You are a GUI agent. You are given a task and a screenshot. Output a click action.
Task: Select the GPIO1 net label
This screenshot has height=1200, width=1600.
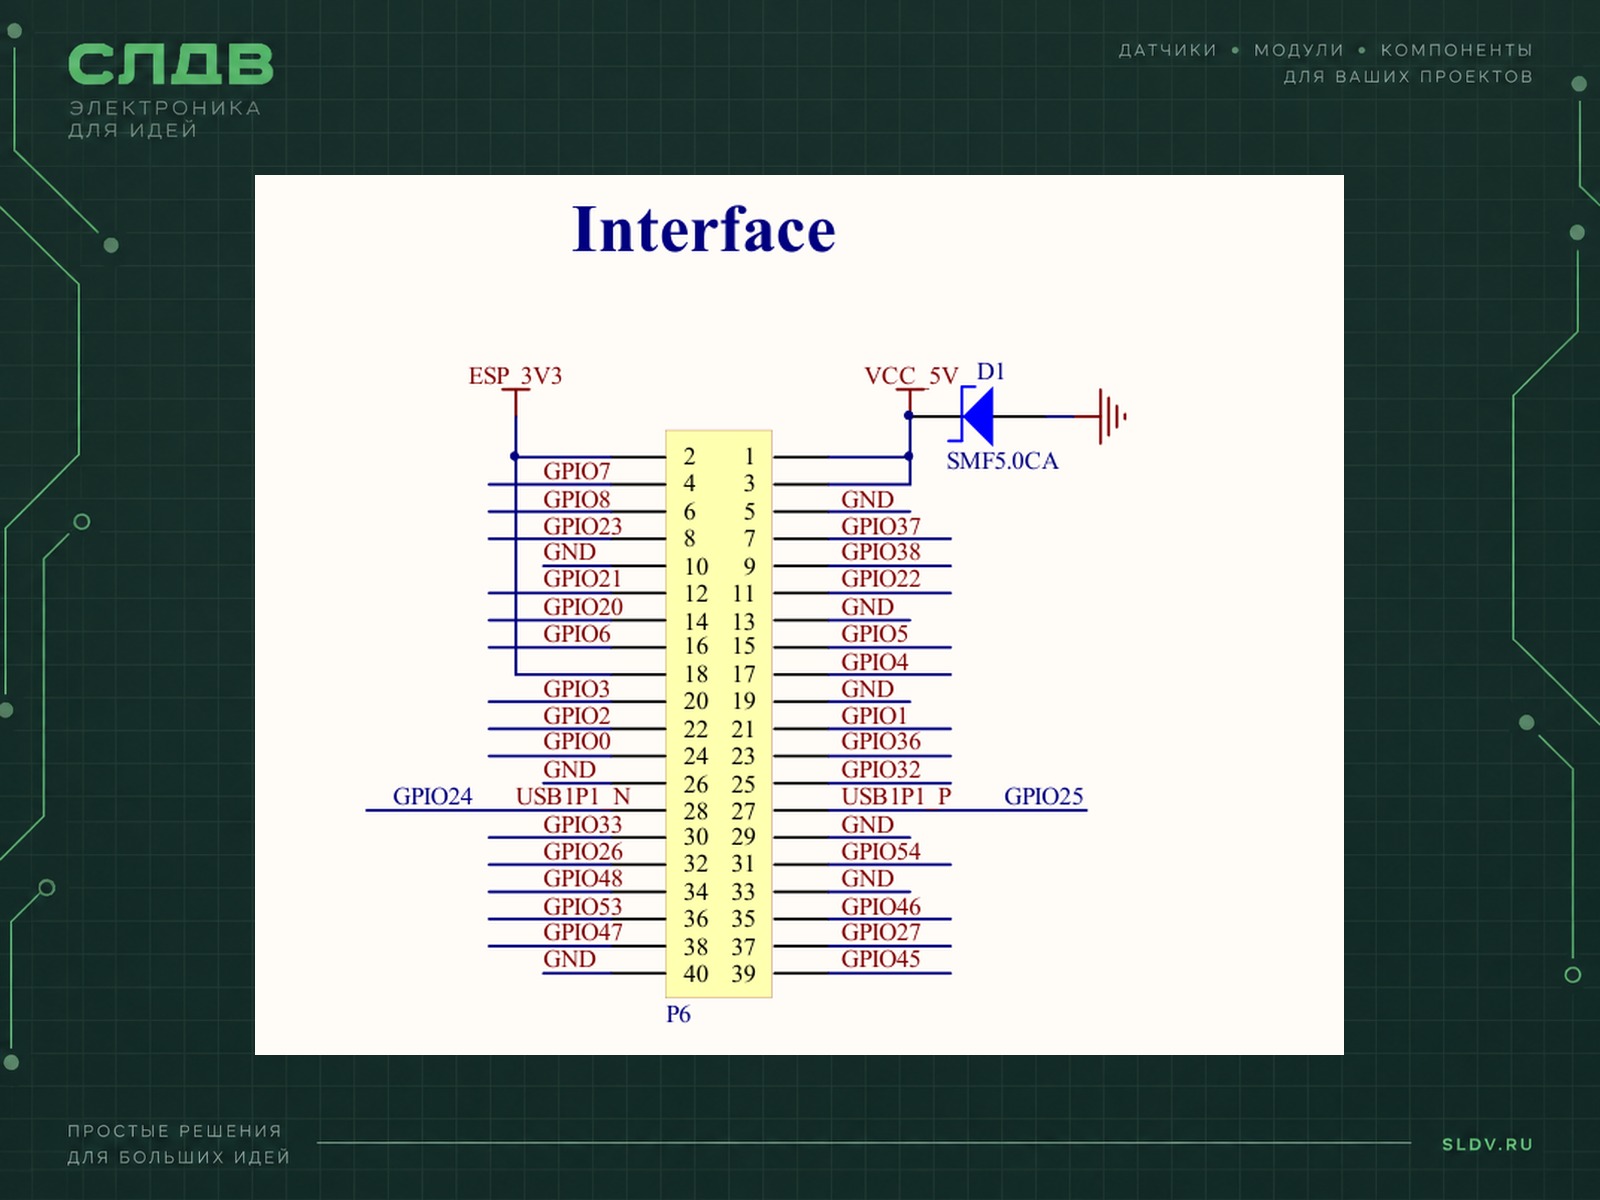tap(874, 716)
